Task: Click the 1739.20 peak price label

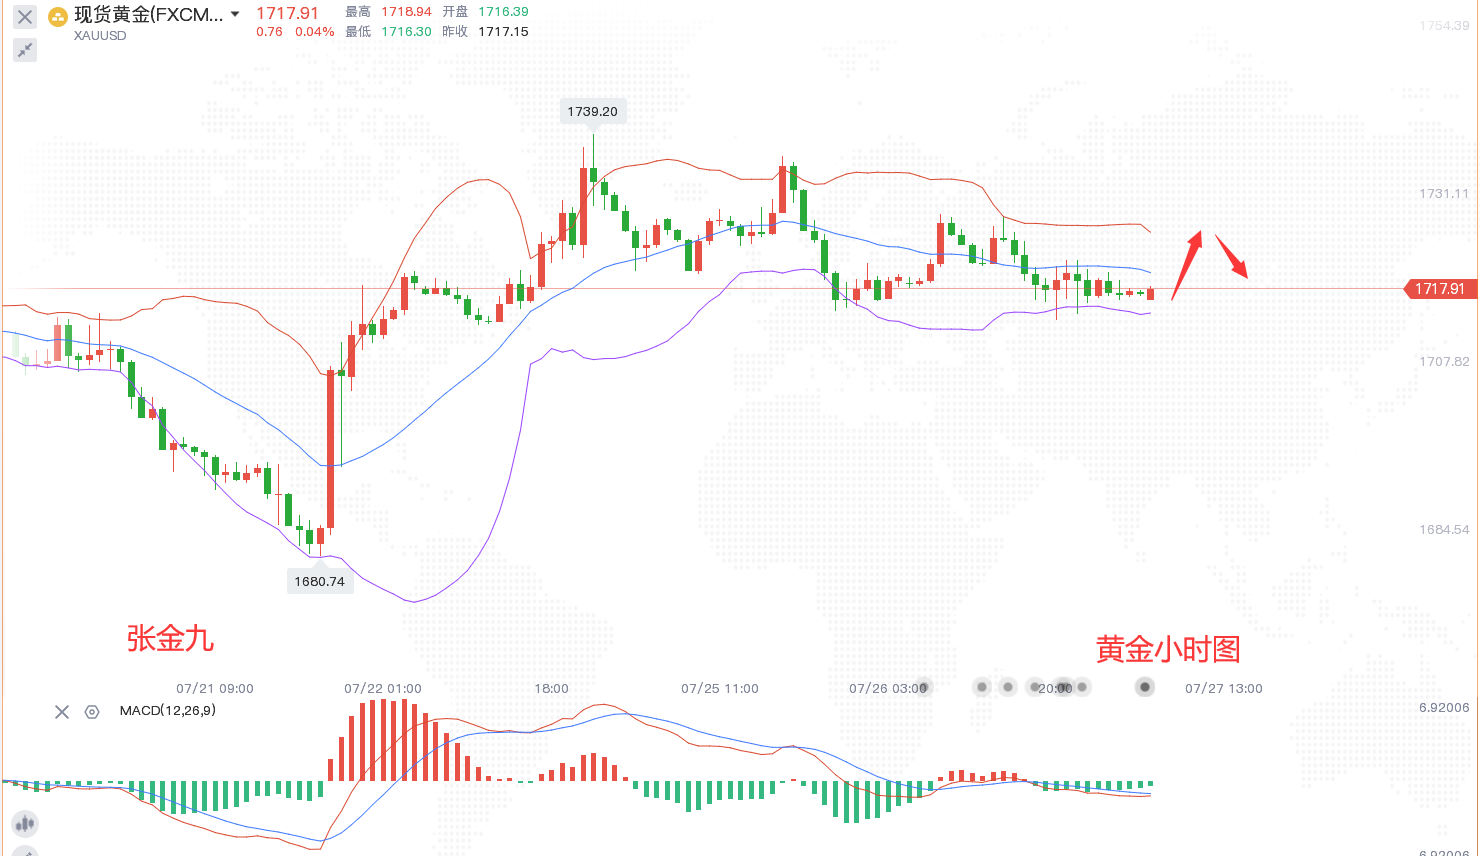Action: click(593, 112)
